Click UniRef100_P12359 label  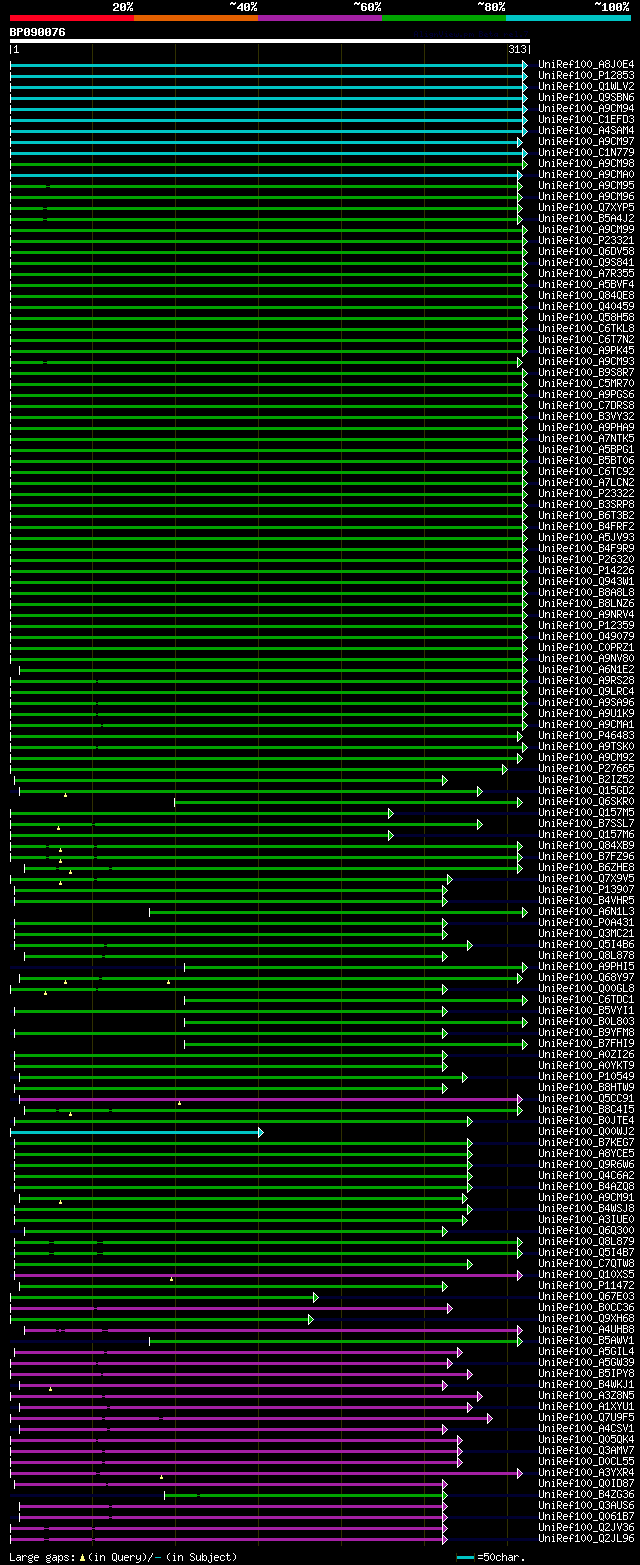(x=586, y=626)
